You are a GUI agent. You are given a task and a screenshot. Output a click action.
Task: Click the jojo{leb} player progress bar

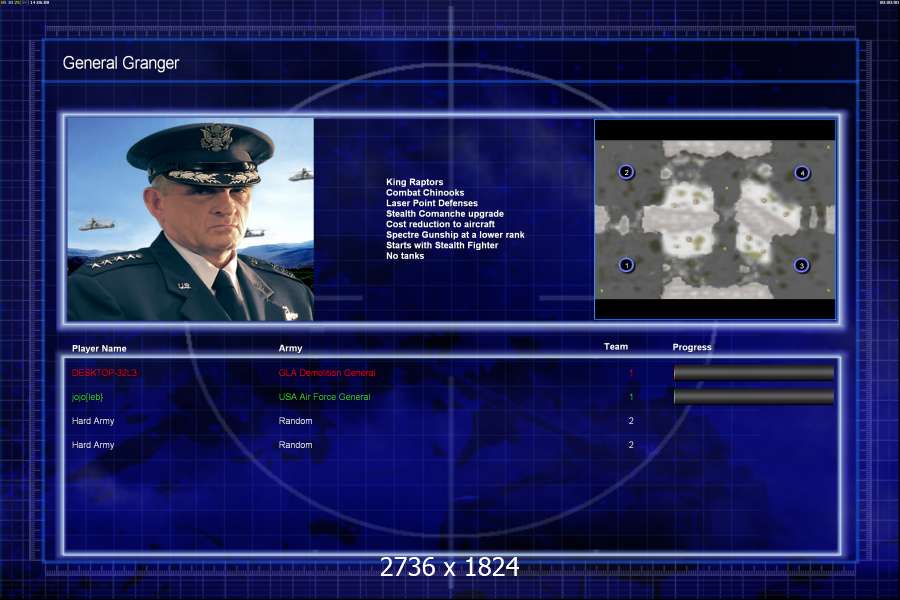[754, 396]
